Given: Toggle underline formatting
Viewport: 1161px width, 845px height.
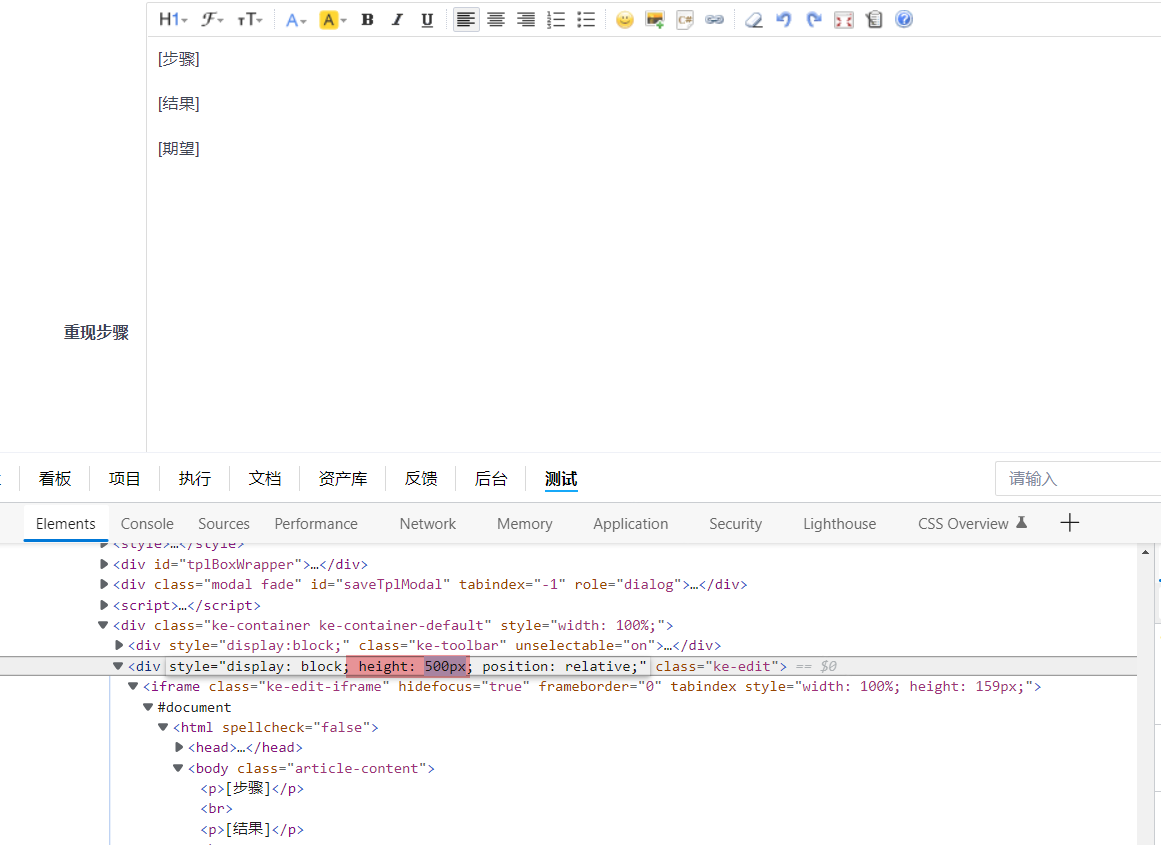Looking at the screenshot, I should tap(427, 20).
